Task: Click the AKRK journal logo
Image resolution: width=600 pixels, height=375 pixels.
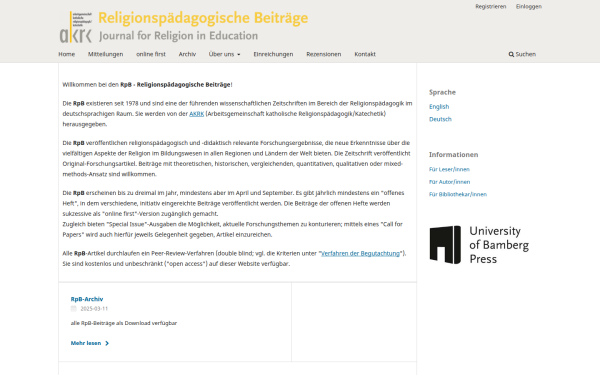Action: (76, 27)
